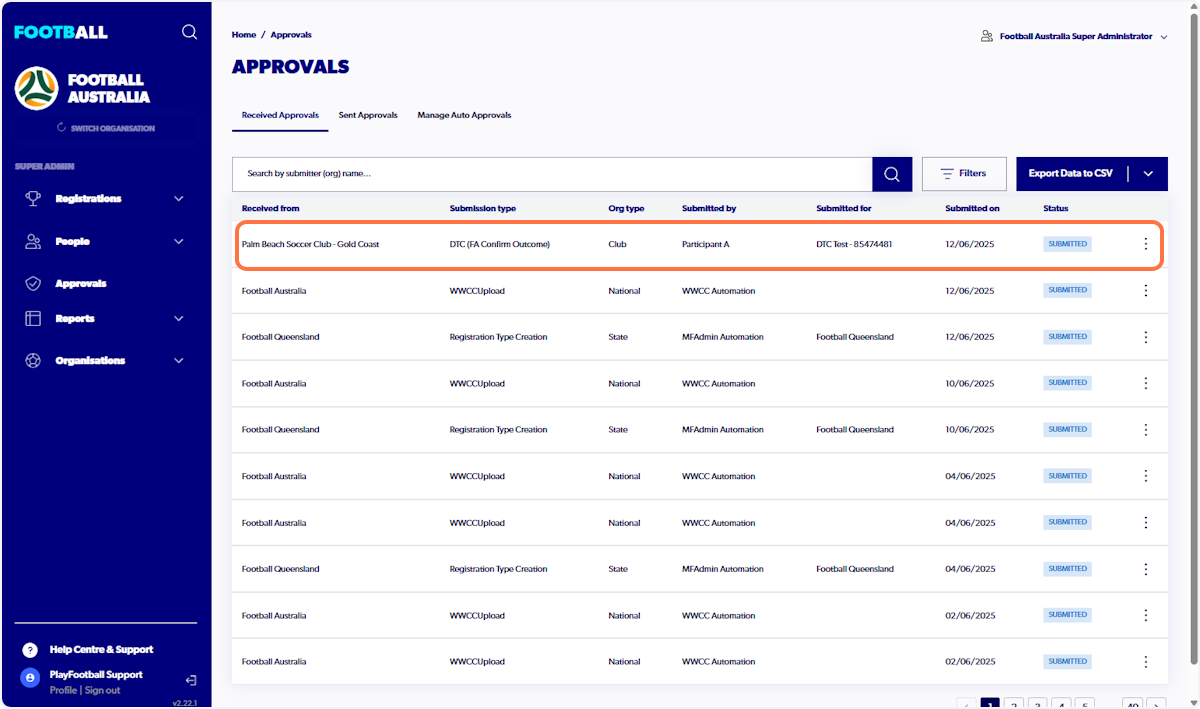Open actions menu for Football Australia 12/06/2025 row
The height and width of the screenshot is (709, 1200).
click(x=1146, y=290)
